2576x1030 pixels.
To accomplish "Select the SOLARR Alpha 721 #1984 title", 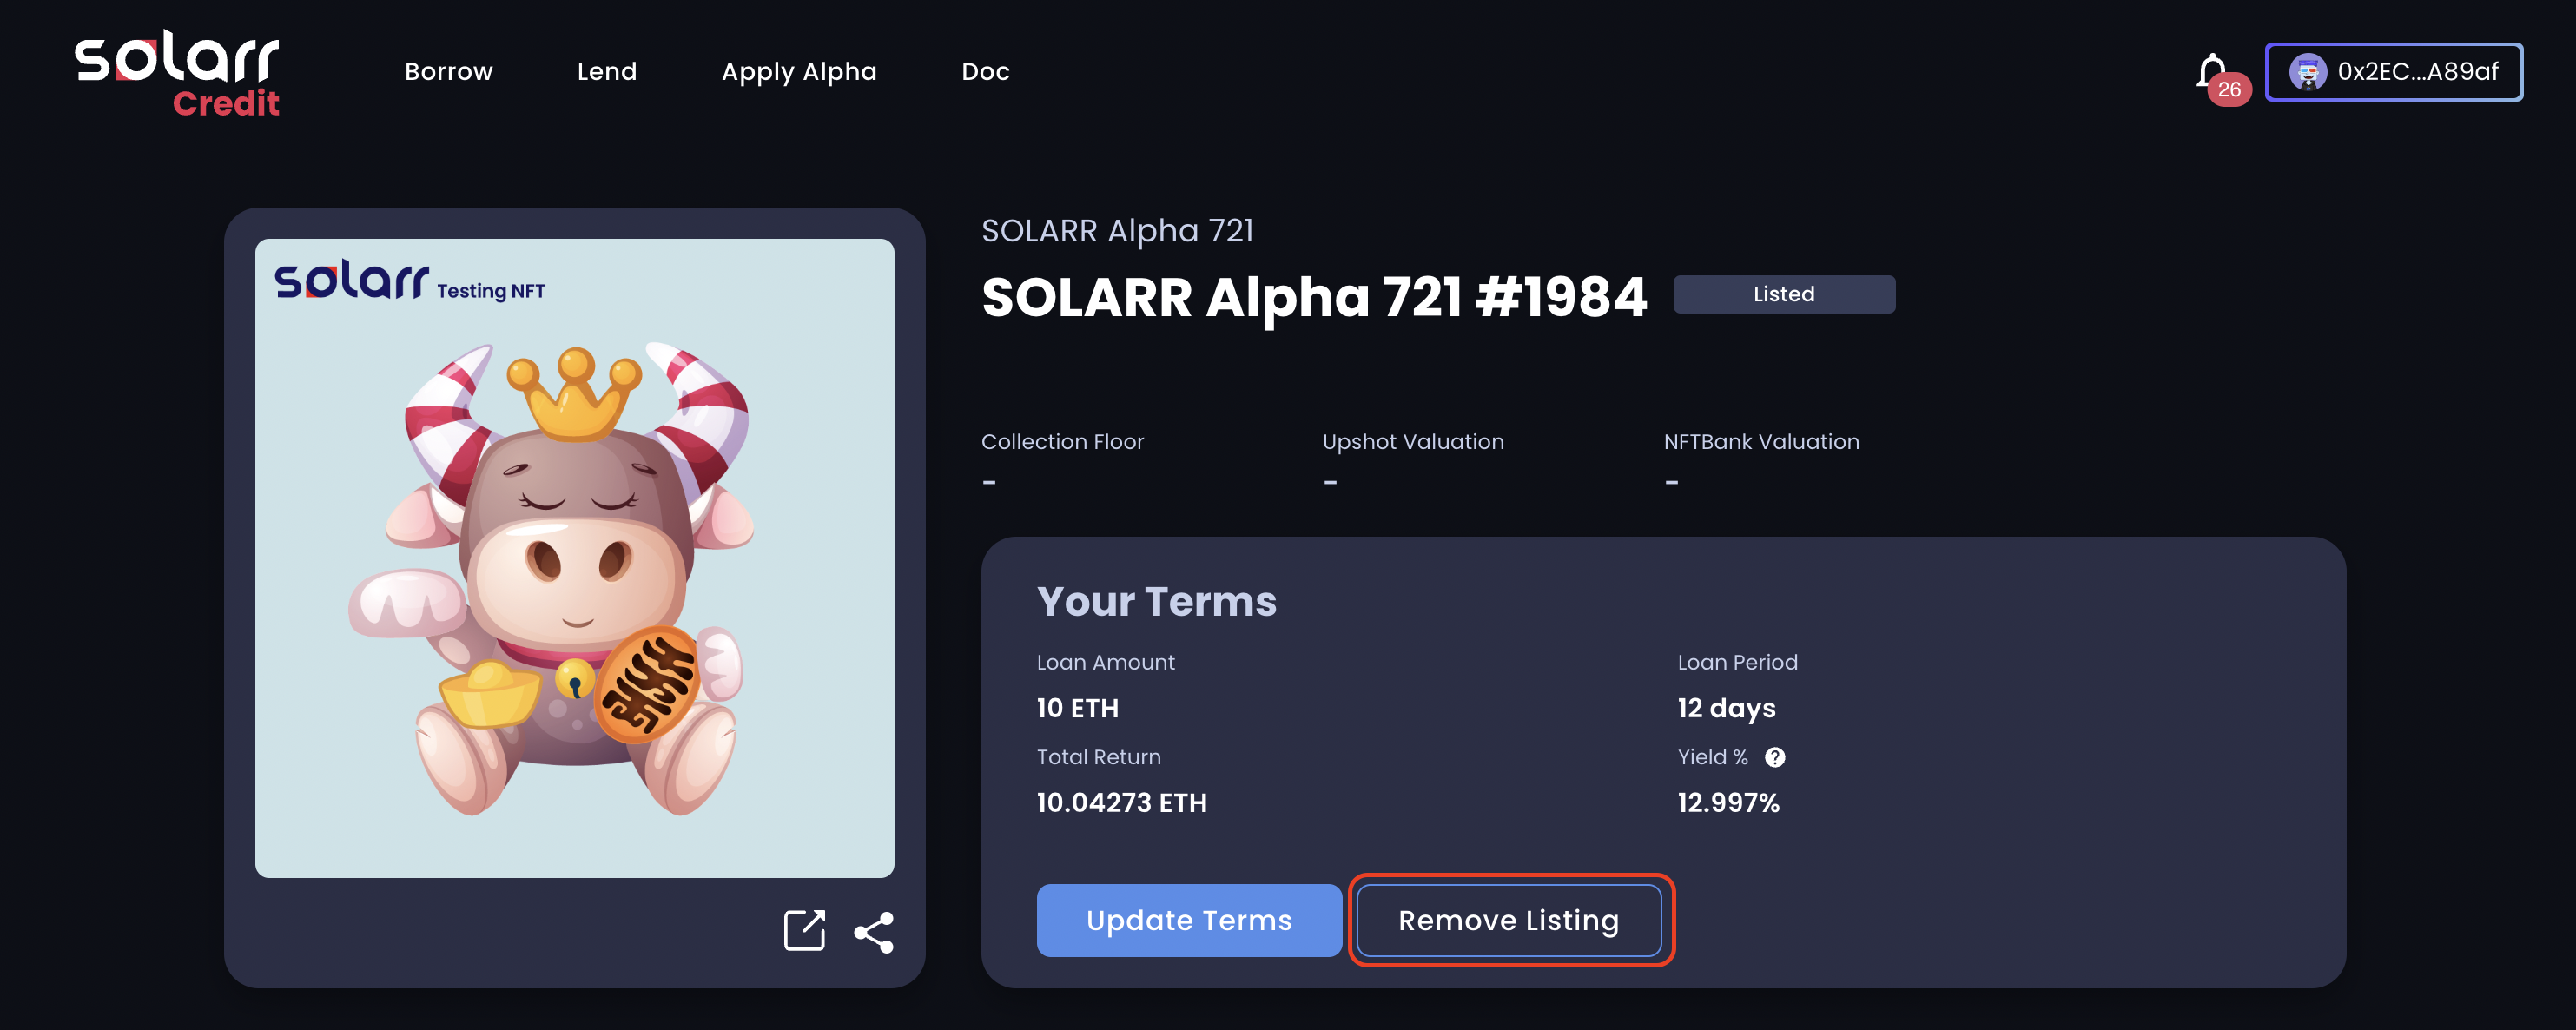I will 1313,297.
